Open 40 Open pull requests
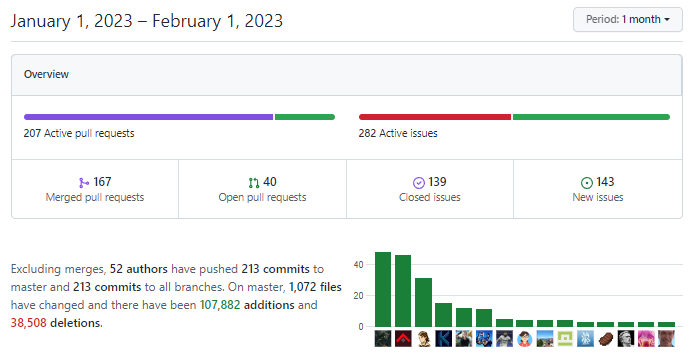The width and height of the screenshot is (697, 363). pos(262,189)
